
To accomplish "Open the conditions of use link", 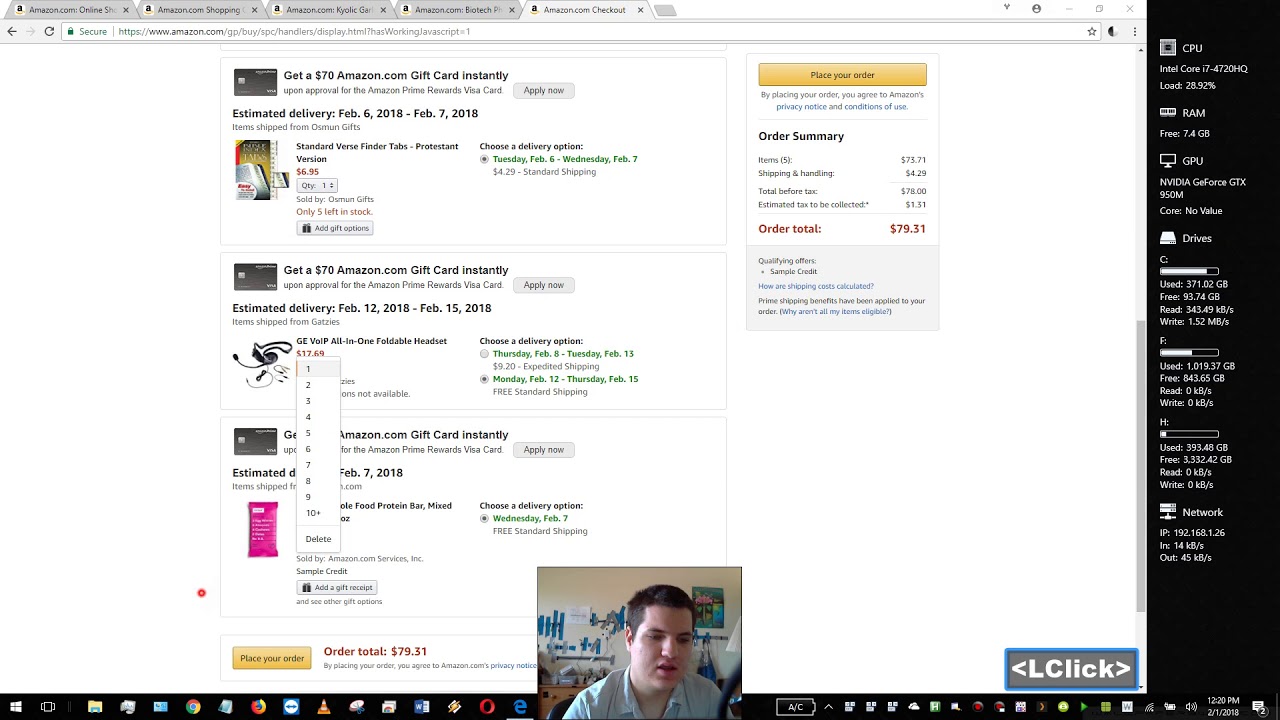I will pos(875,106).
